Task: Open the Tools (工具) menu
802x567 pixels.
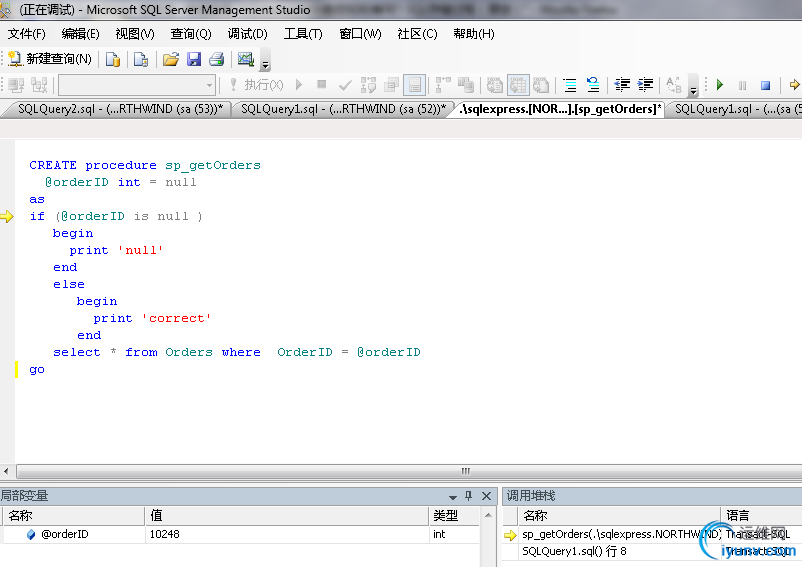Action: (303, 34)
